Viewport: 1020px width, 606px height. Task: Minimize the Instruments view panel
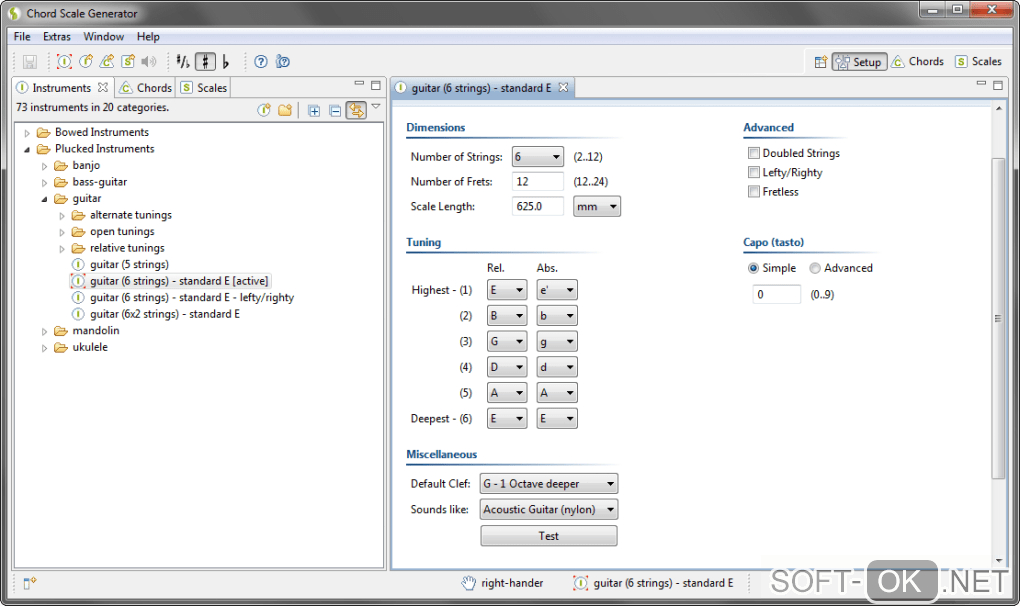point(359,84)
